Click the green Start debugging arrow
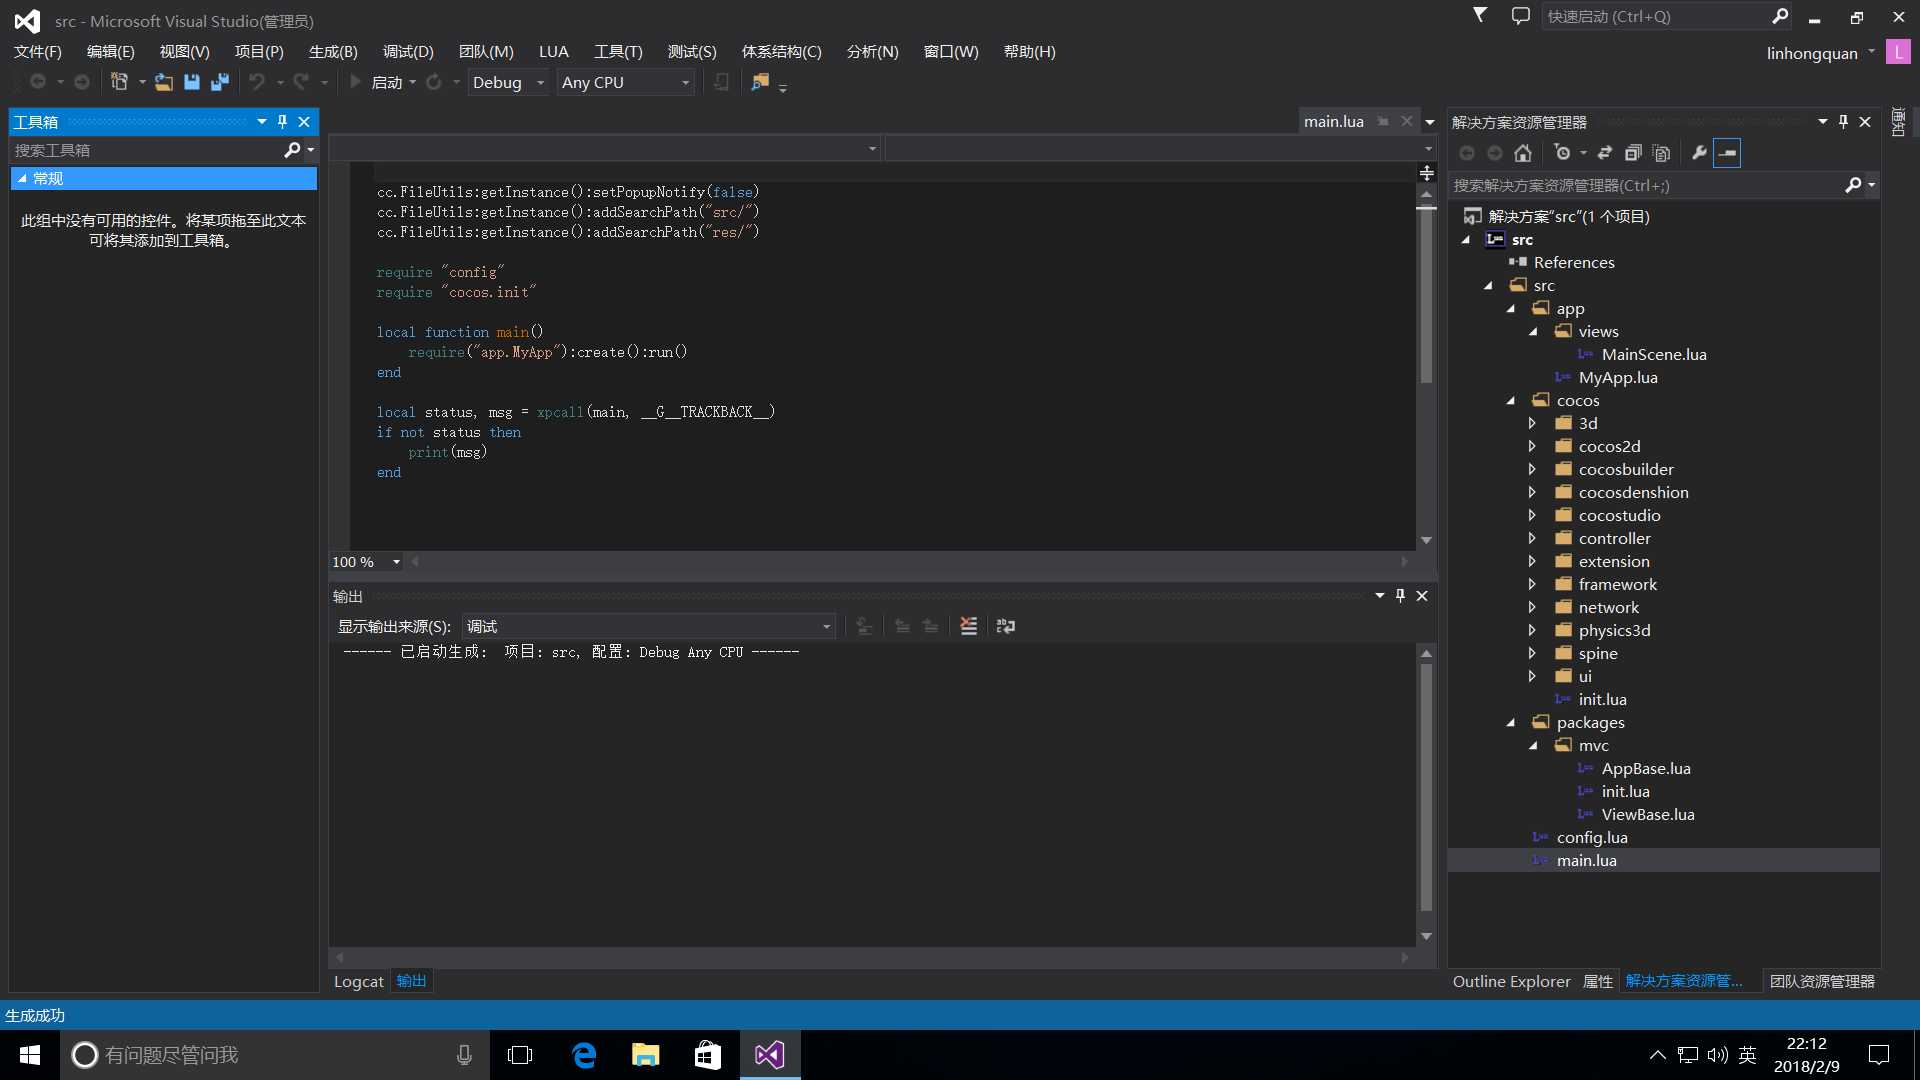The image size is (1920, 1080). point(355,82)
